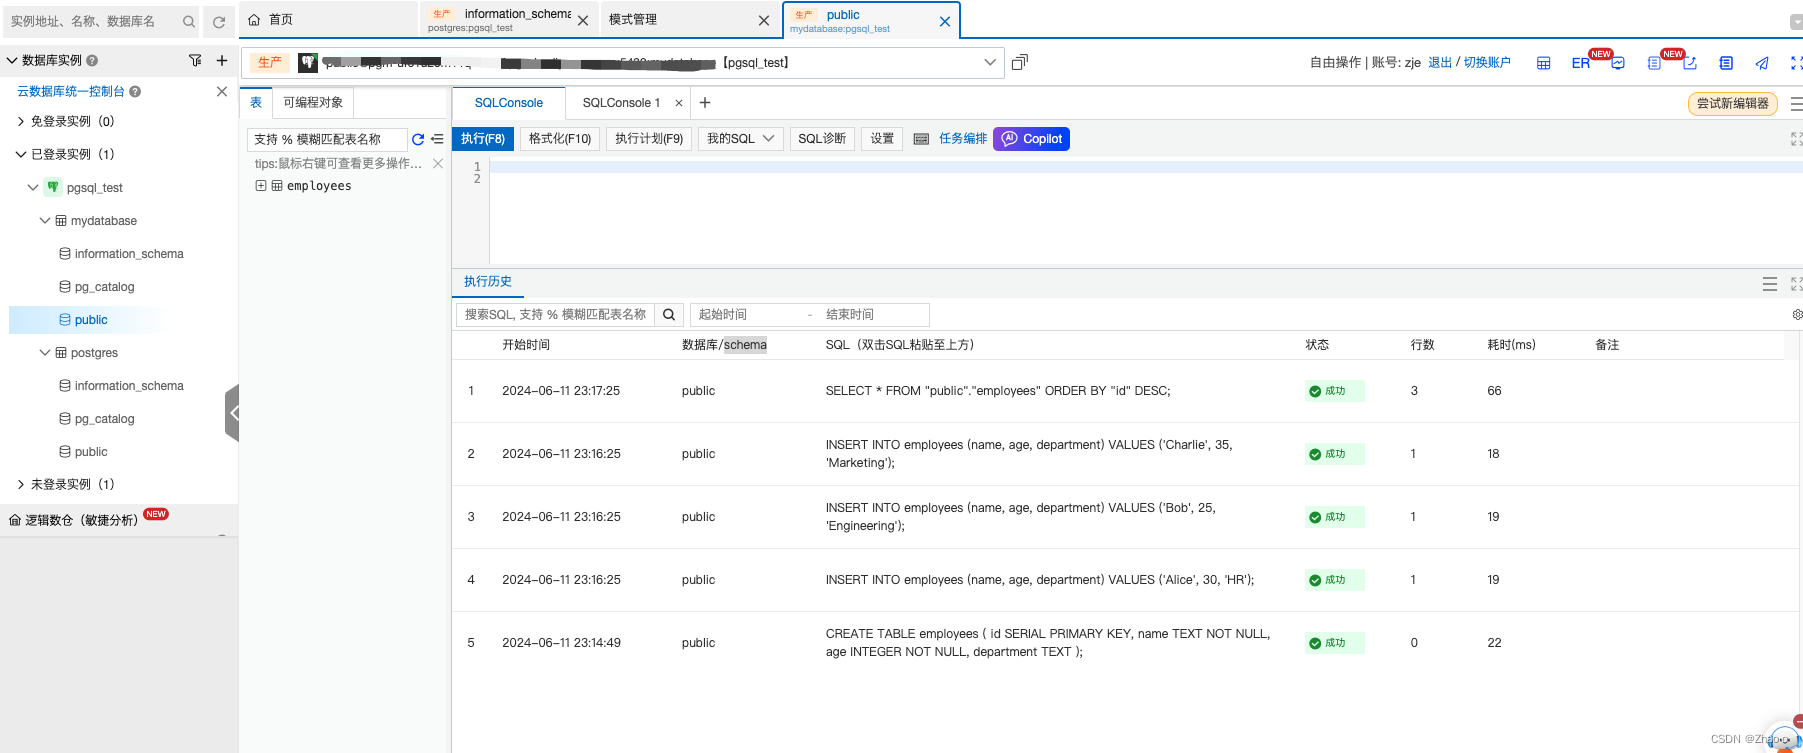Close the 模式管理 tab

[764, 20]
